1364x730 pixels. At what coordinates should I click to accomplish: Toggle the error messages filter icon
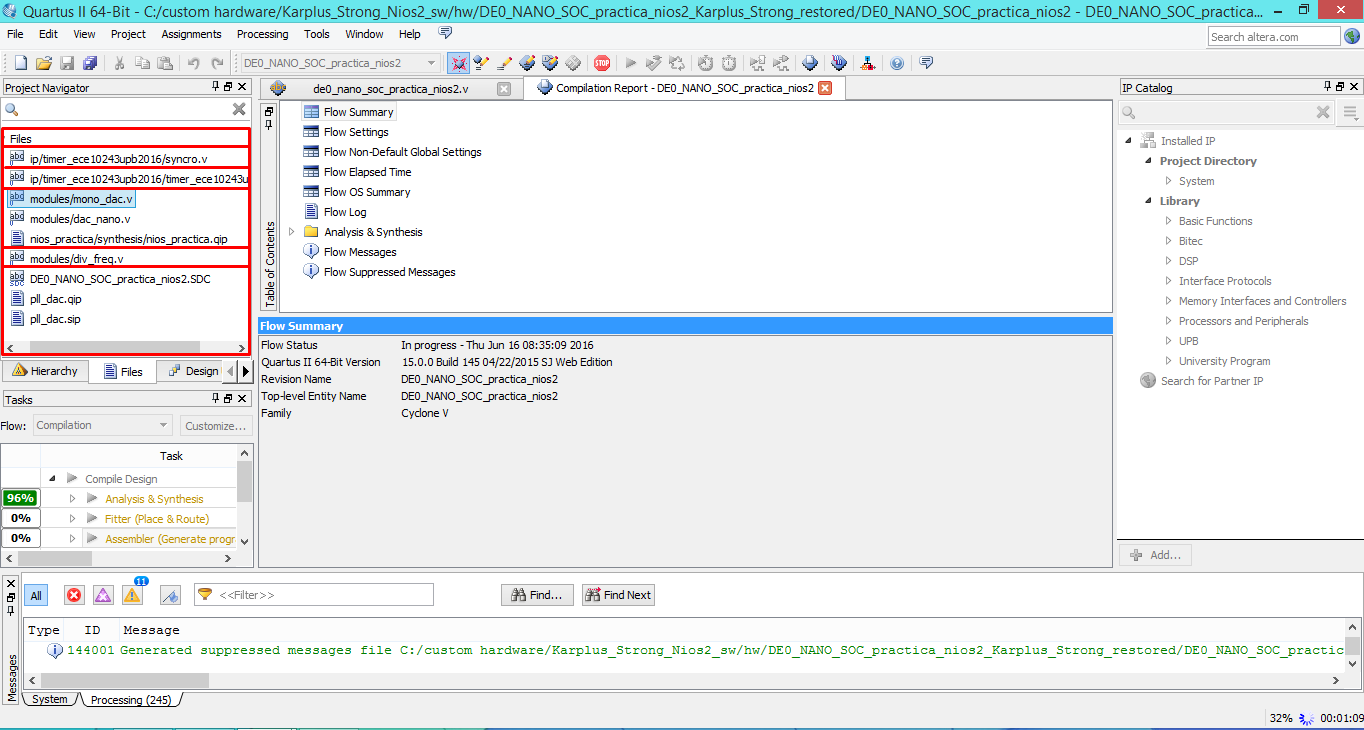coord(74,595)
